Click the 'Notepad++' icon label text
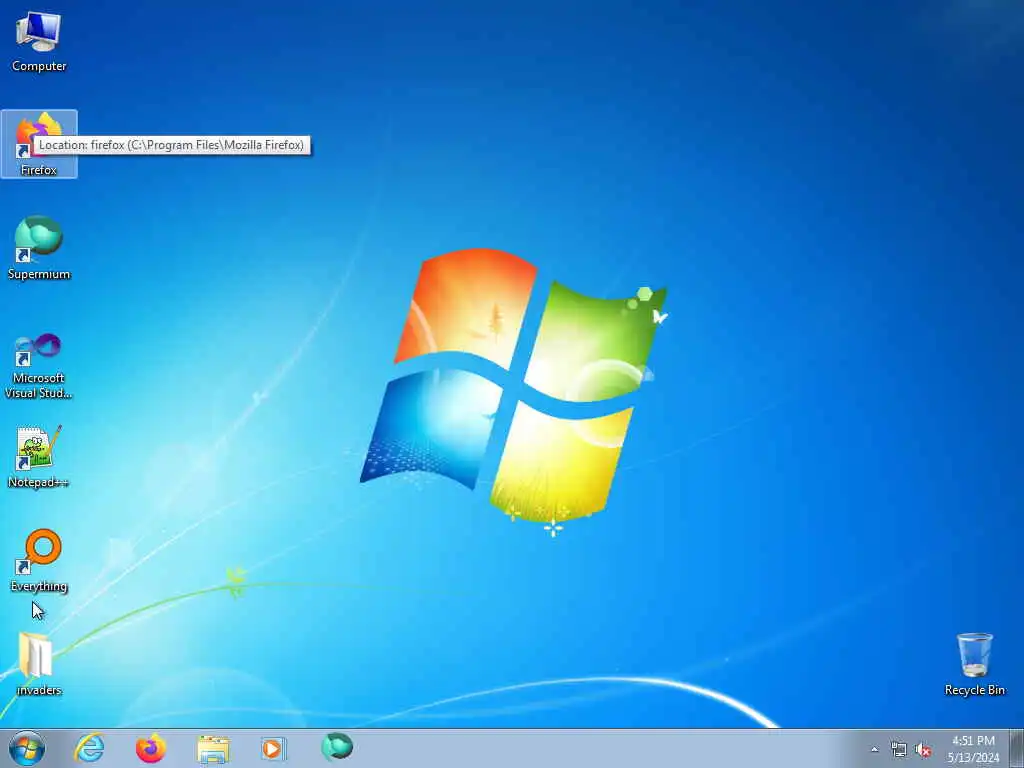This screenshot has width=1024, height=768. tap(39, 483)
